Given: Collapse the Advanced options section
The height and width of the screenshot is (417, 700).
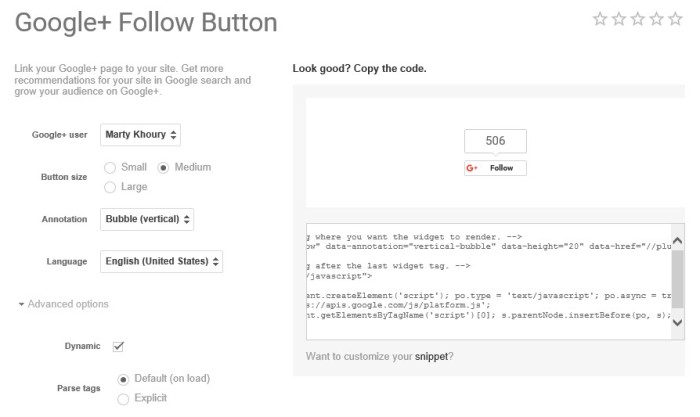Looking at the screenshot, I should coord(63,304).
